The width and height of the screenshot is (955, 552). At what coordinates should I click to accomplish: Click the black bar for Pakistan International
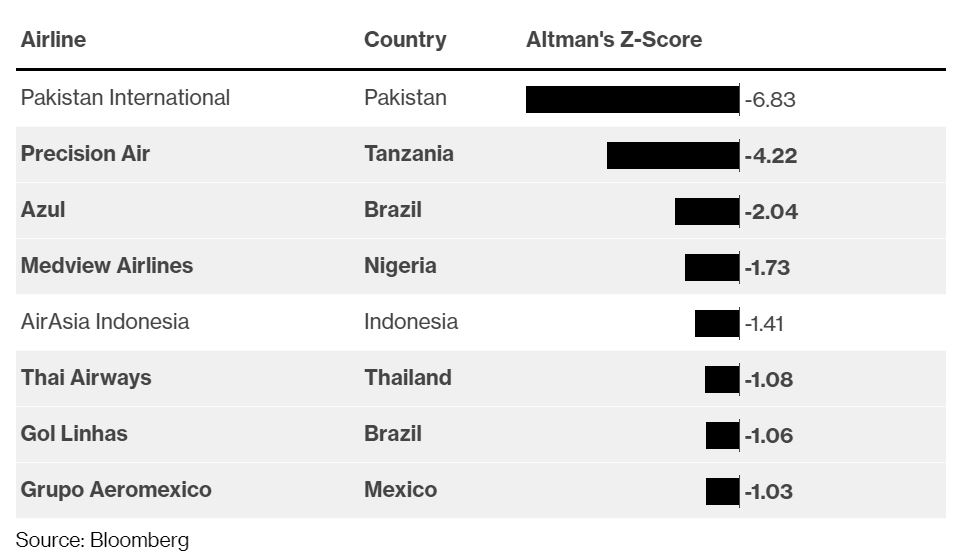point(633,99)
